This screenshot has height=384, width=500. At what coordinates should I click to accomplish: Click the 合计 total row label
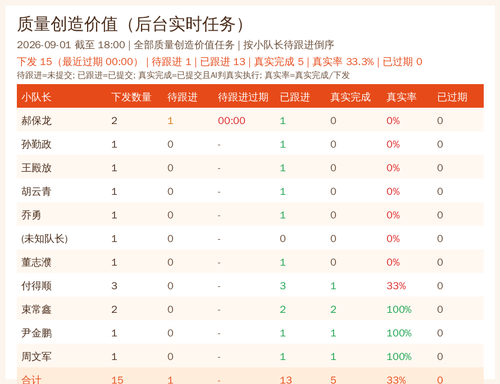click(x=31, y=380)
